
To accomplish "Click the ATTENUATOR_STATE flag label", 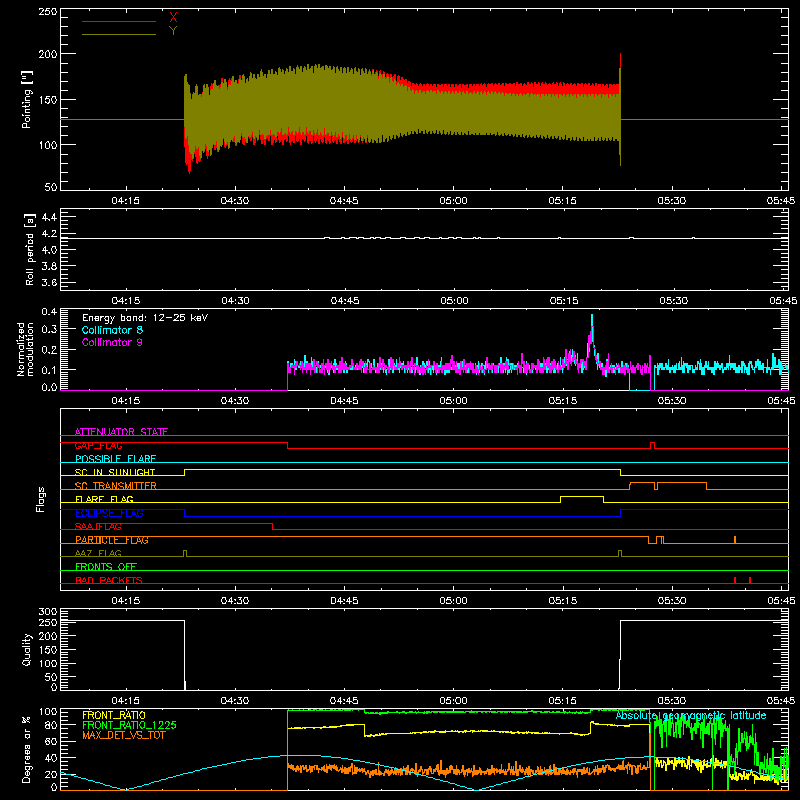I will point(121,432).
